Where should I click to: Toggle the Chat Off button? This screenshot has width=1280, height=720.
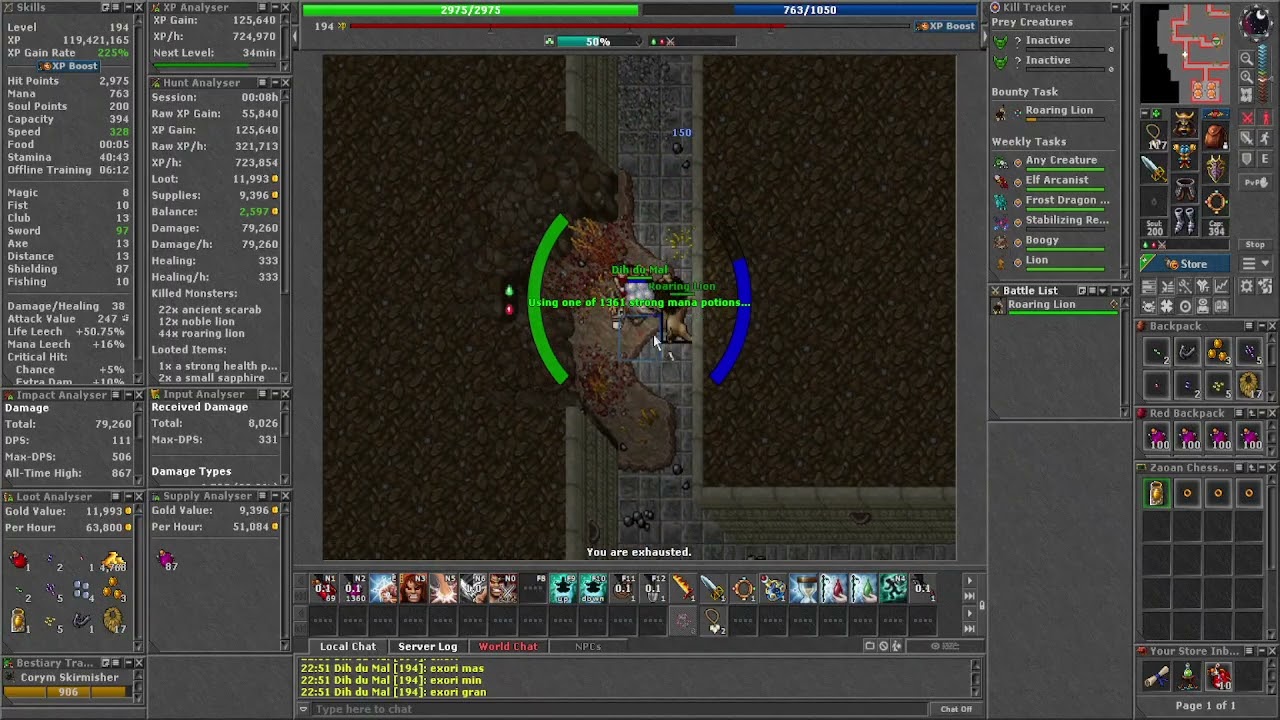[x=956, y=709]
